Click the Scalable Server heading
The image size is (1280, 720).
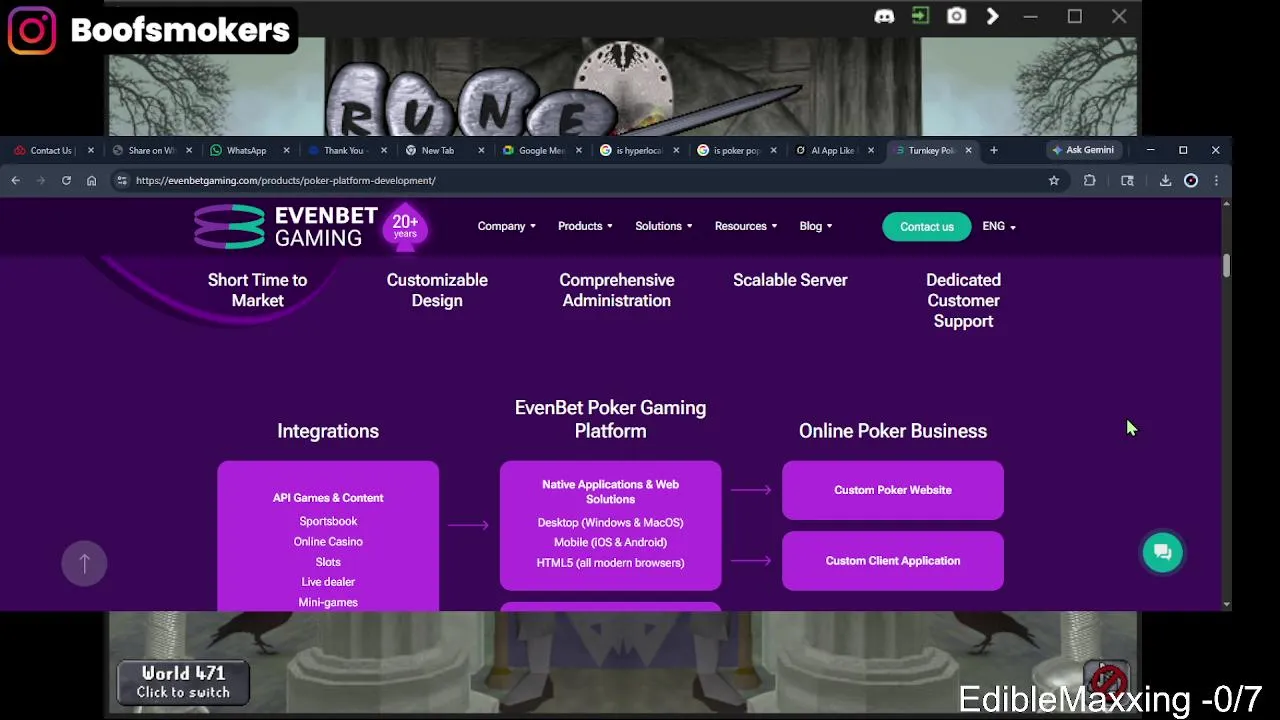point(790,280)
